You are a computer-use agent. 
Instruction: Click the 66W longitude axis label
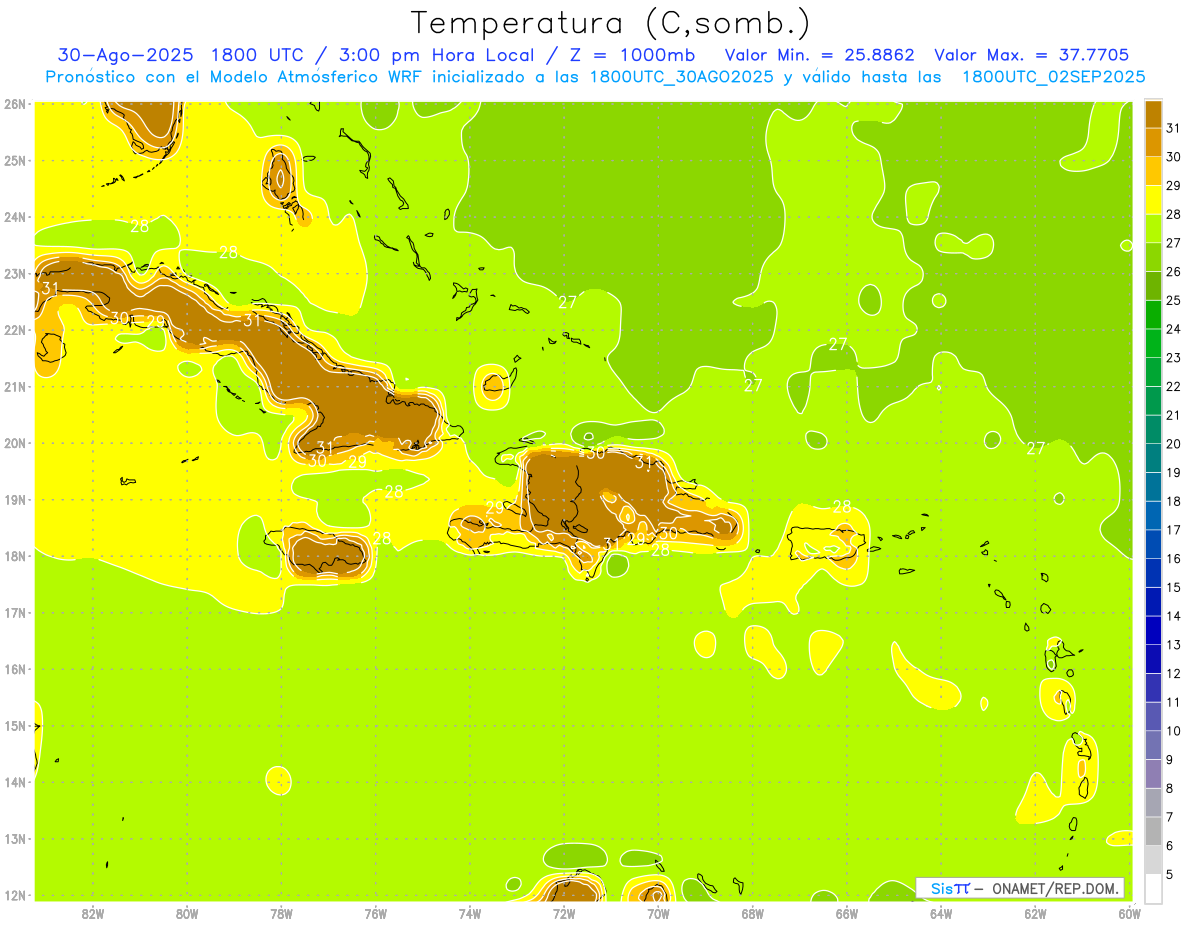847,913
